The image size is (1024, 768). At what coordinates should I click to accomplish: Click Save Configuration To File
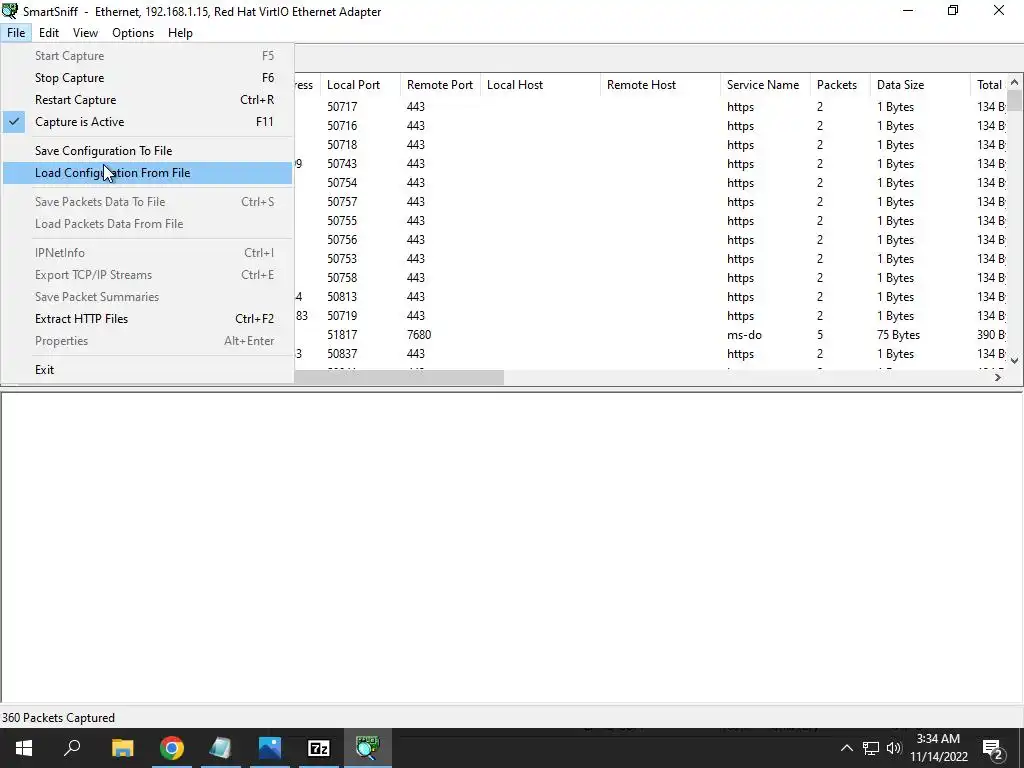click(148, 151)
